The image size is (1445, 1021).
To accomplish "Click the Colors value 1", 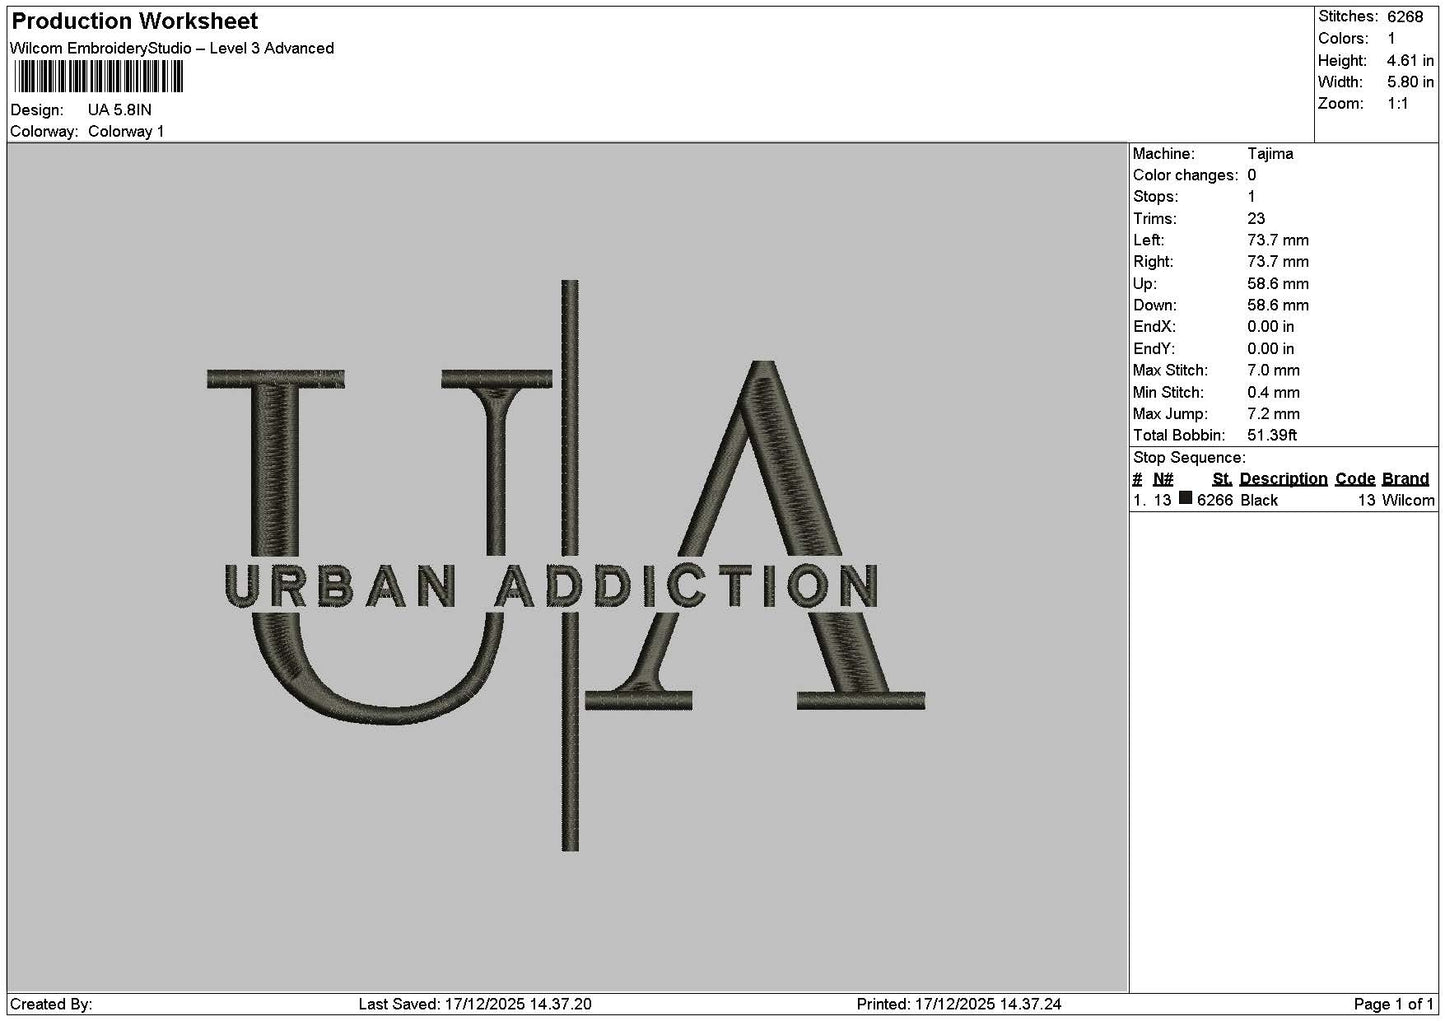I will [1391, 39].
